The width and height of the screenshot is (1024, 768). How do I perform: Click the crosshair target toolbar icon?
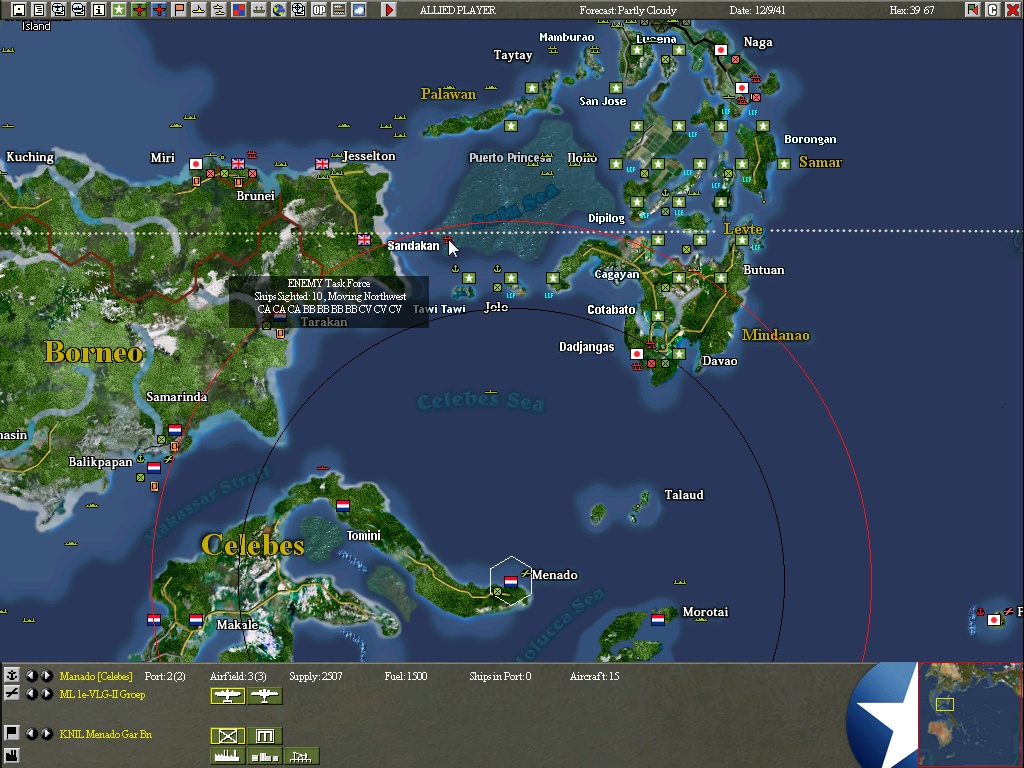(298, 10)
